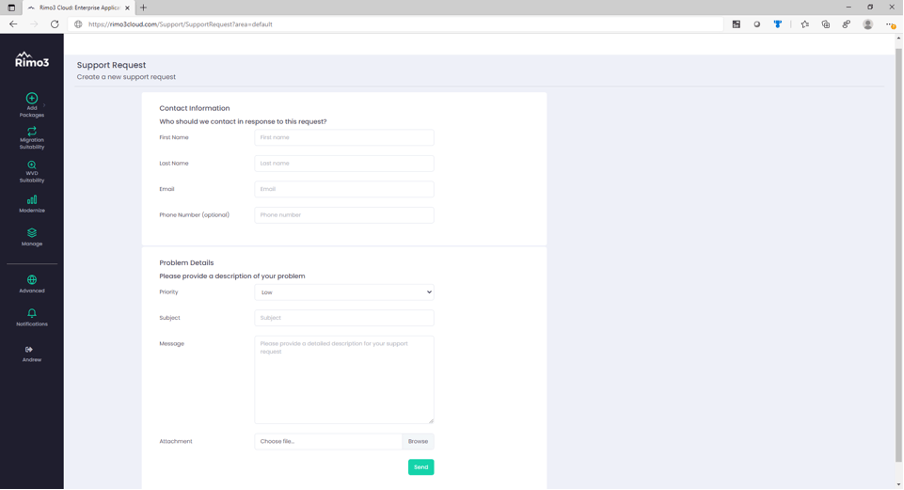Viewport: 904px width, 490px height.
Task: Open a new browser tab
Action: [144, 7]
